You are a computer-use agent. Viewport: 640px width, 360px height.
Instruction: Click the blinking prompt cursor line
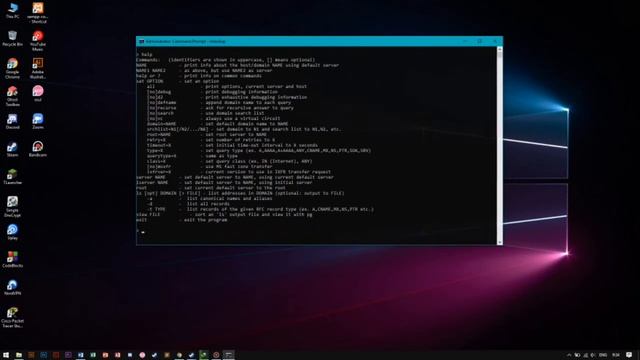(141, 231)
